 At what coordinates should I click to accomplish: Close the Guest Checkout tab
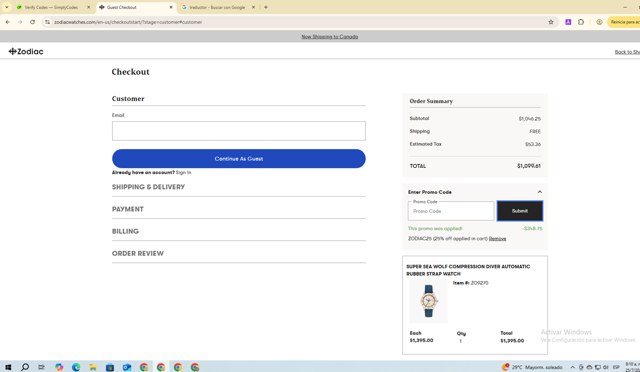[171, 7]
